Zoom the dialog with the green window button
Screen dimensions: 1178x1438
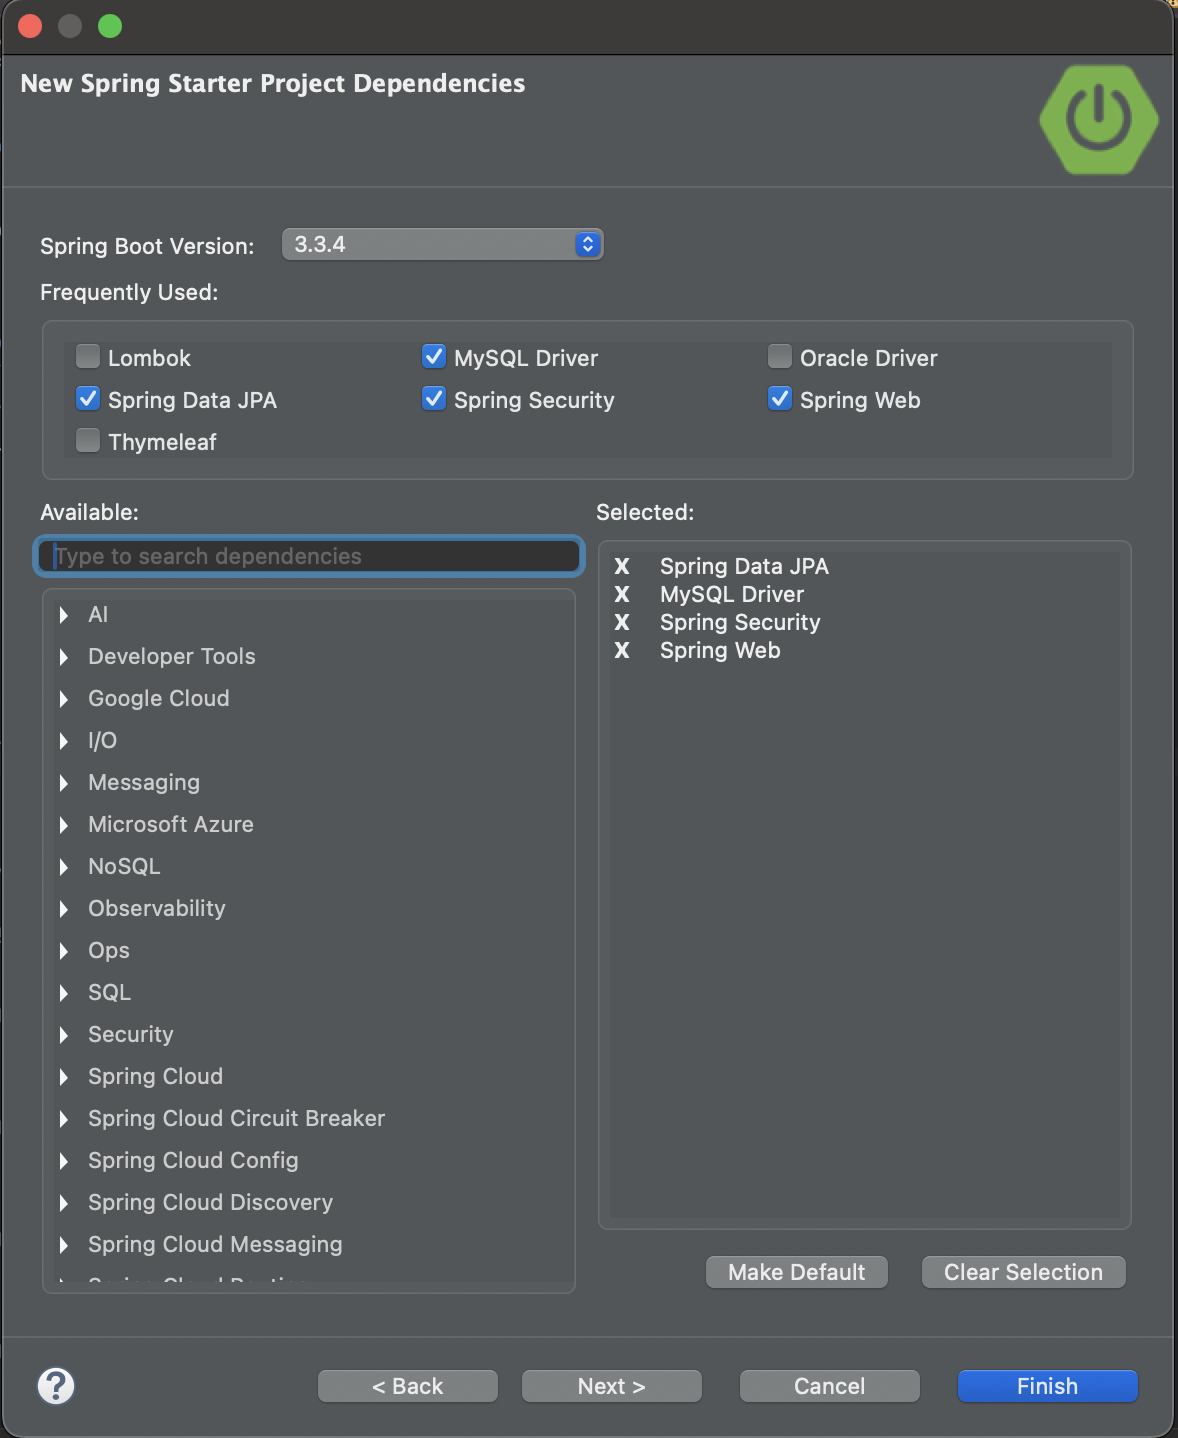(110, 26)
